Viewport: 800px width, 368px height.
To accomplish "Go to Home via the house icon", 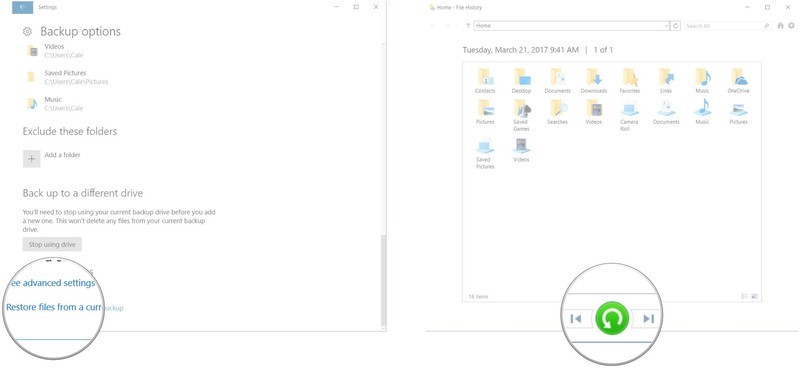I will 781,26.
